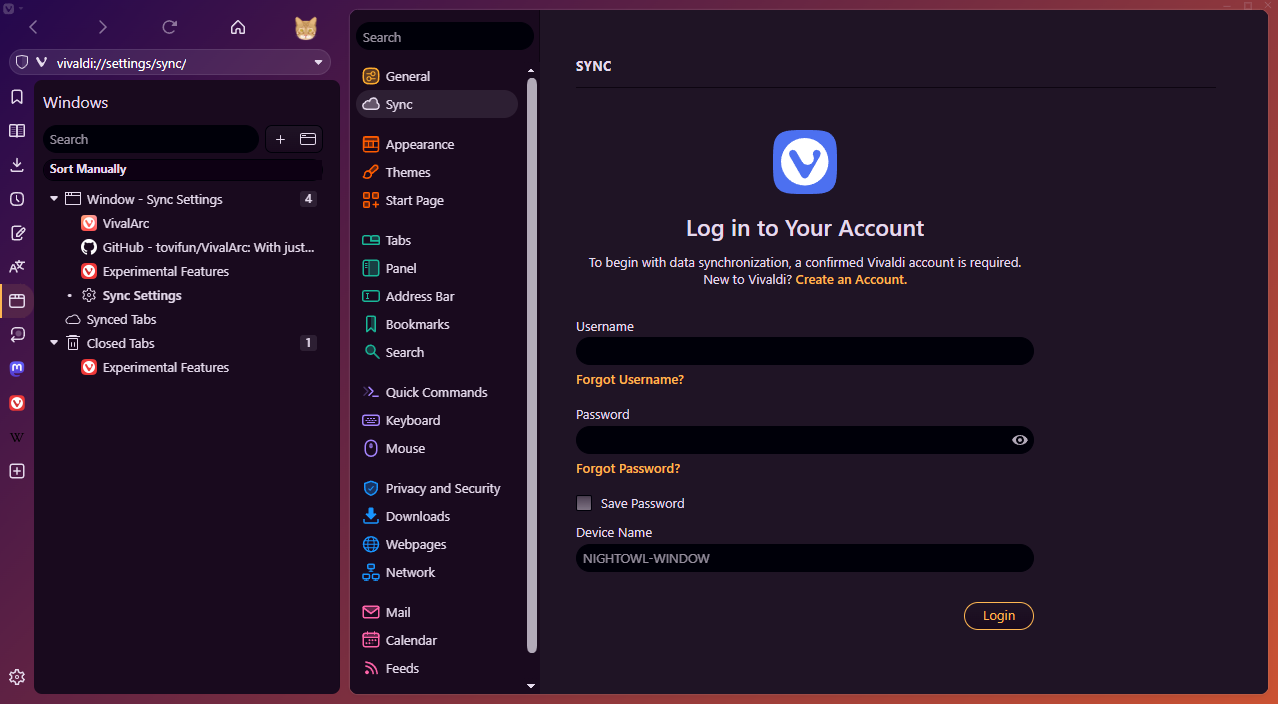Click the new tab plus button in Windows panel
The width and height of the screenshot is (1278, 704).
[x=280, y=139]
